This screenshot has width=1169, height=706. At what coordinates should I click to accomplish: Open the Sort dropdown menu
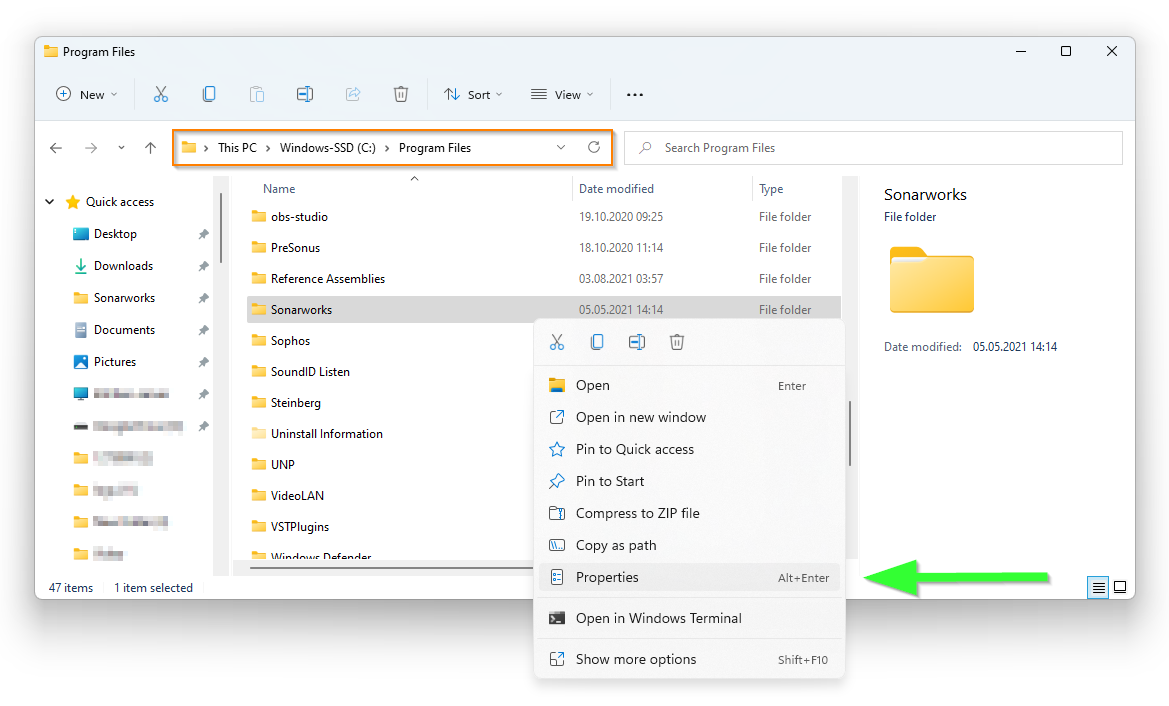(473, 94)
